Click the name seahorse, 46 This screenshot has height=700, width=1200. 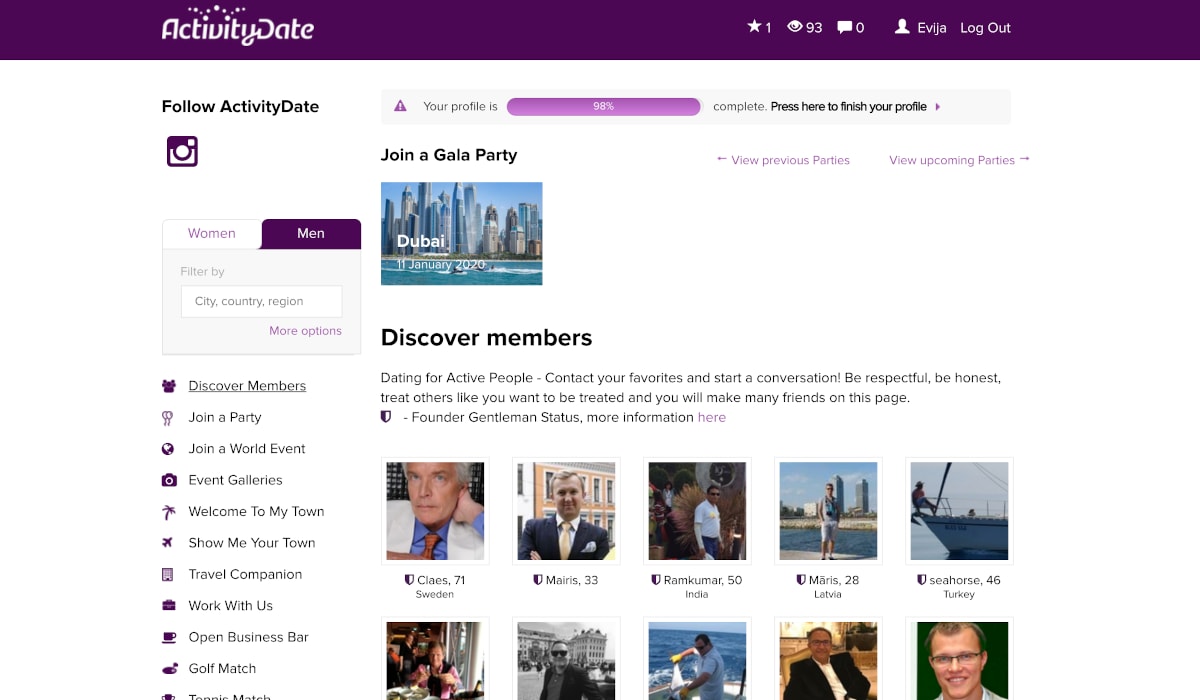[965, 580]
